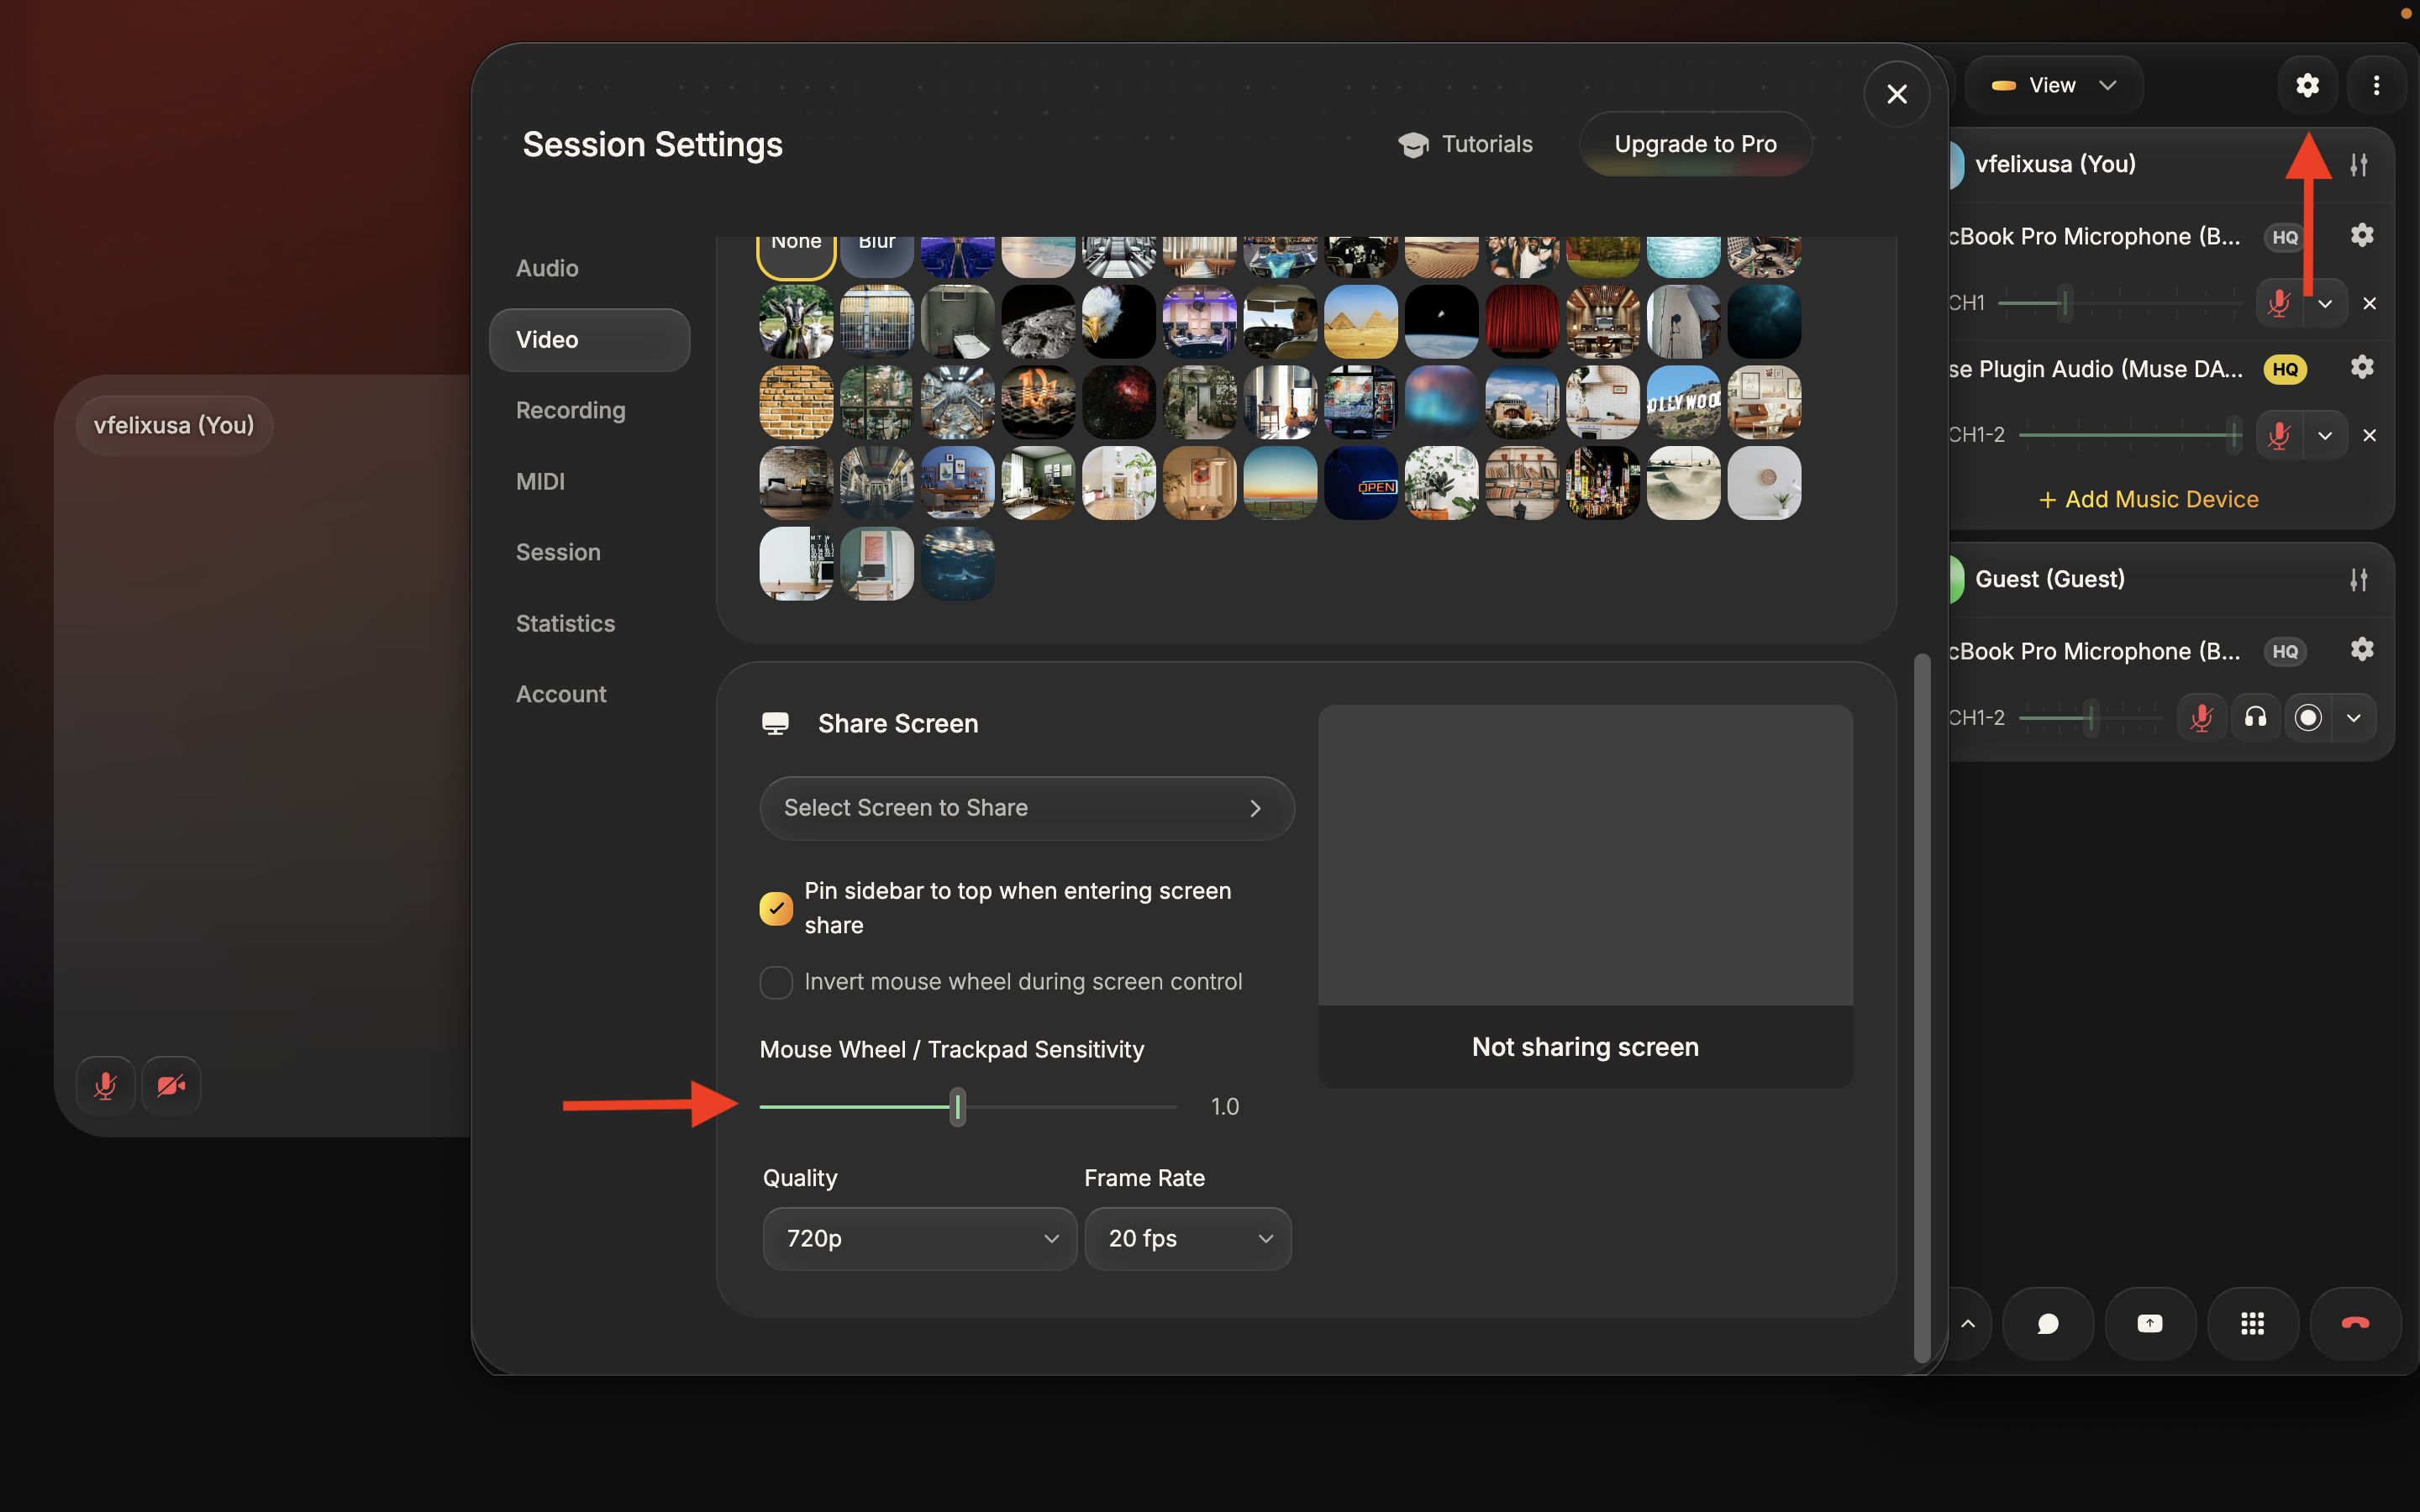2420x1512 pixels.
Task: Open the Statistics settings section
Action: coord(565,622)
